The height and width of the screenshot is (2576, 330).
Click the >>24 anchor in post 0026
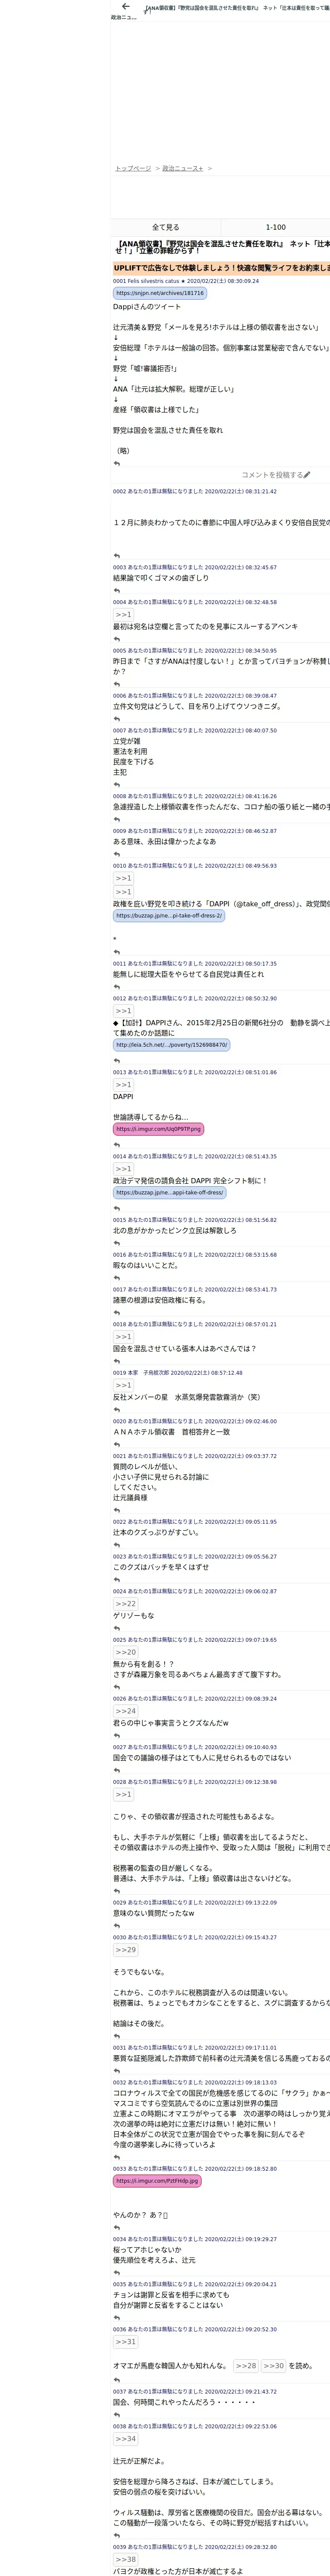click(125, 1710)
